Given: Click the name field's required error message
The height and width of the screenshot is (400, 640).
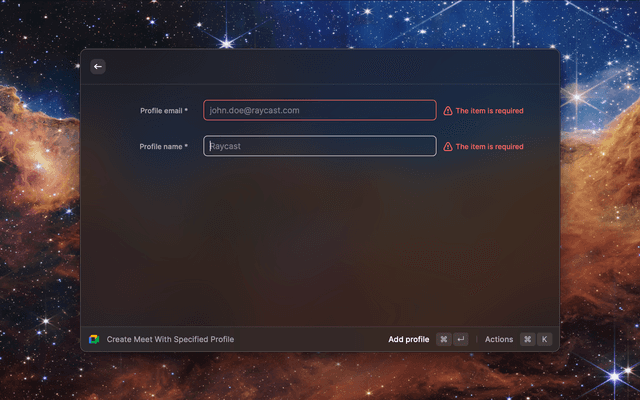Looking at the screenshot, I should (489, 147).
